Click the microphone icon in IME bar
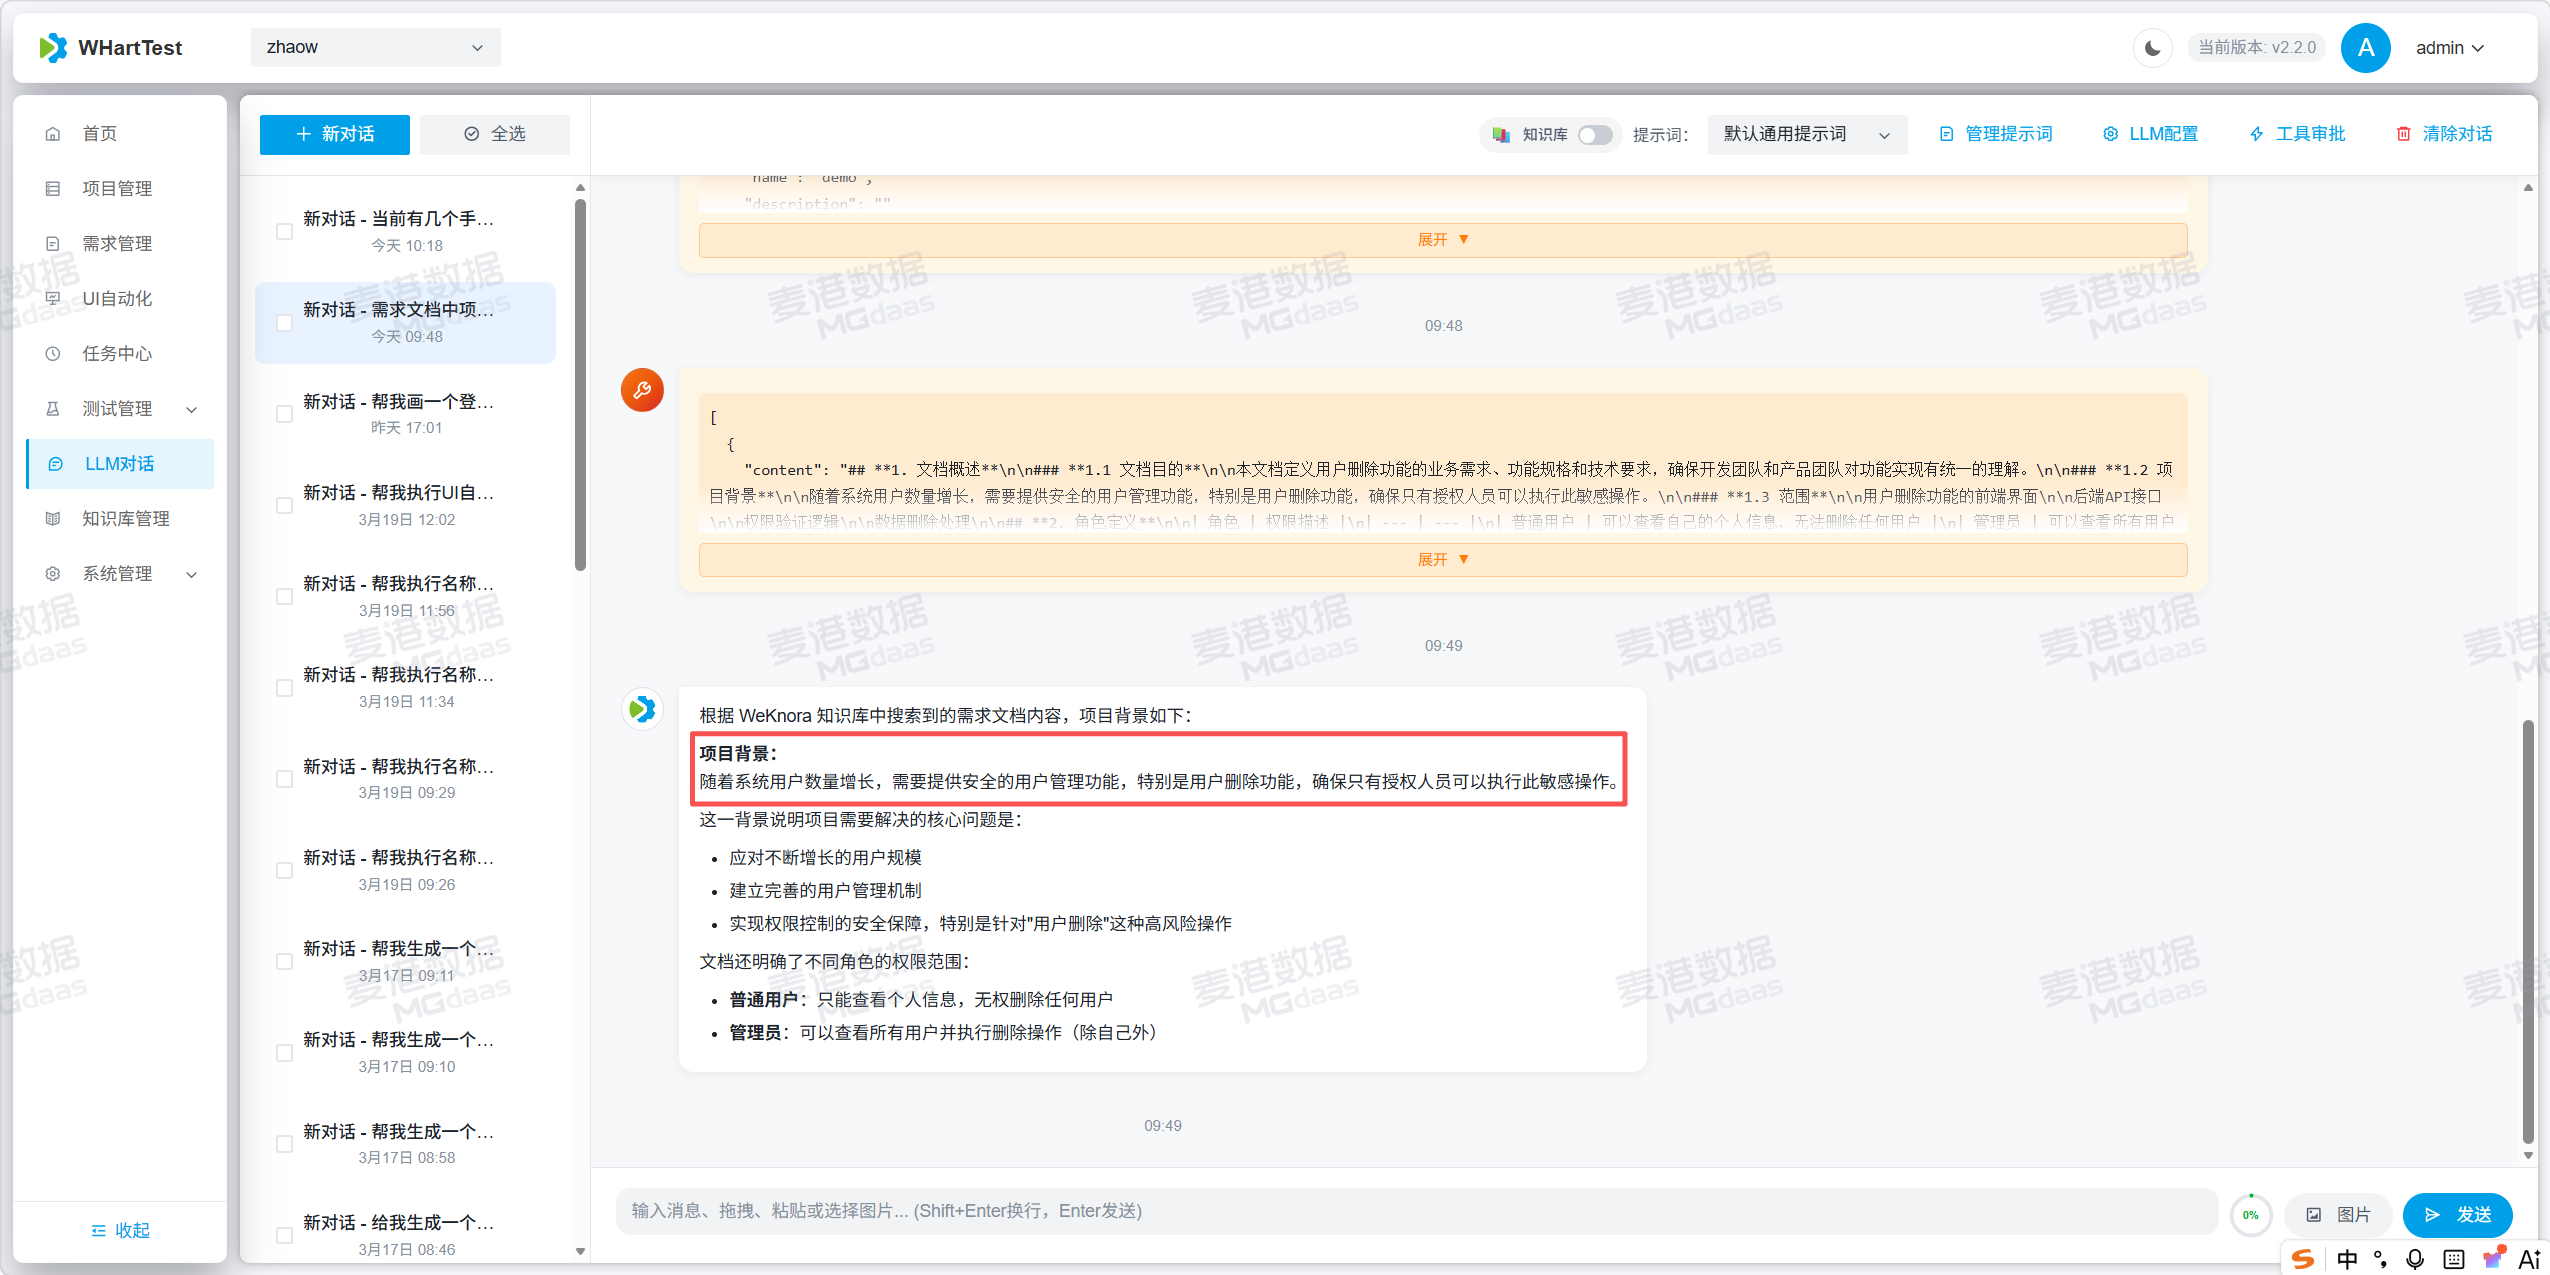The height and width of the screenshot is (1275, 2550). pyautogui.click(x=2414, y=1259)
